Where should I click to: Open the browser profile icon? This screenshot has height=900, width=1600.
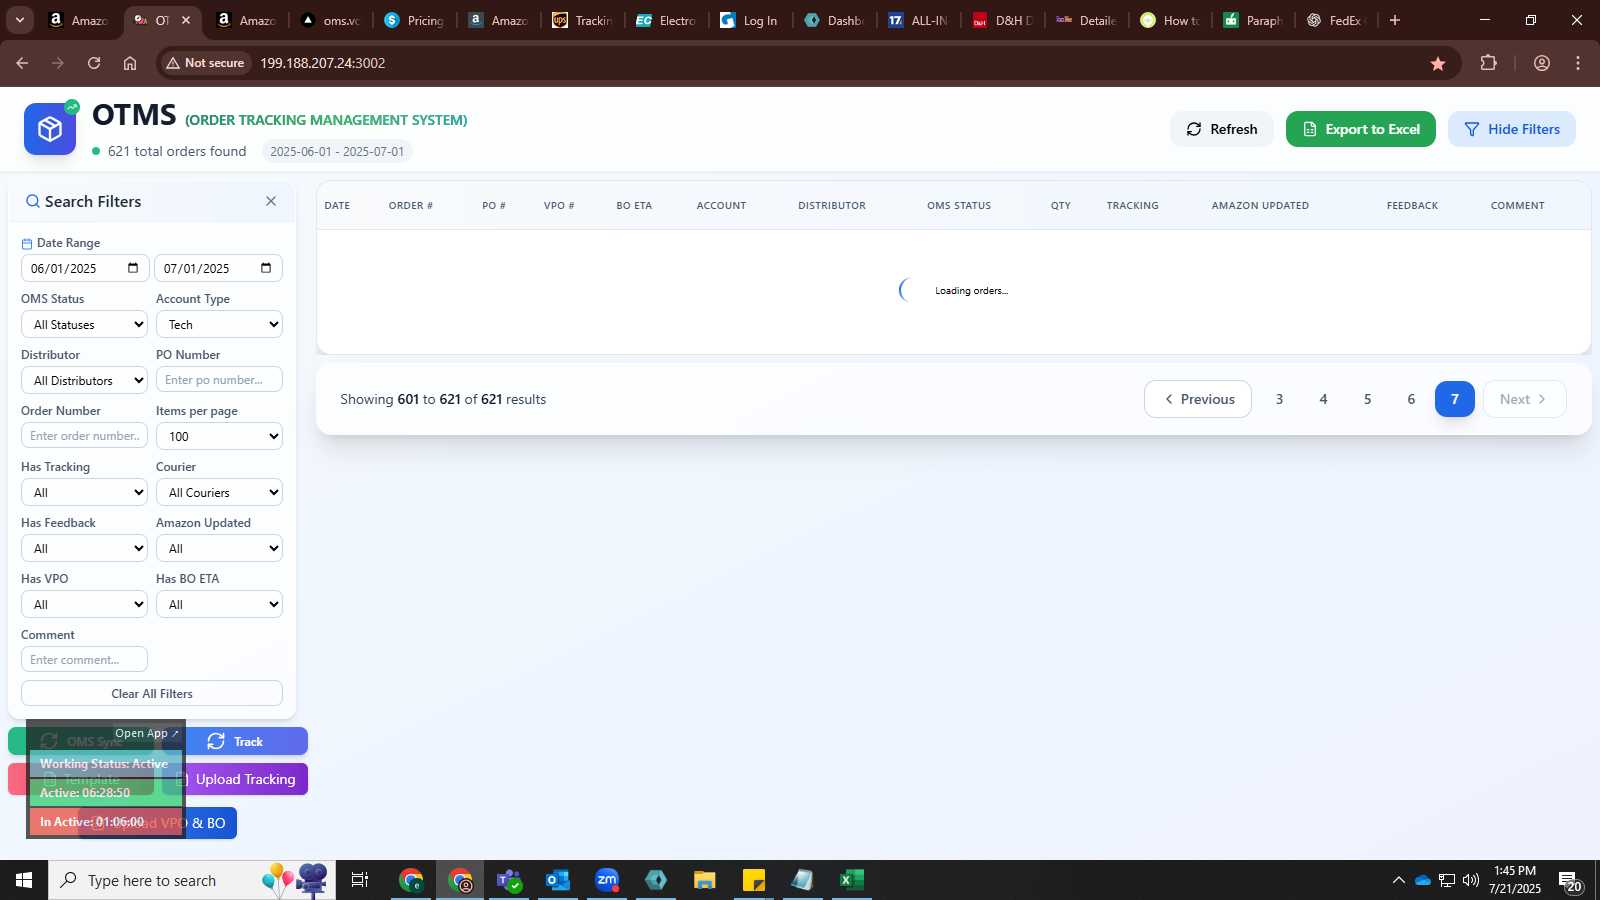(x=1542, y=63)
